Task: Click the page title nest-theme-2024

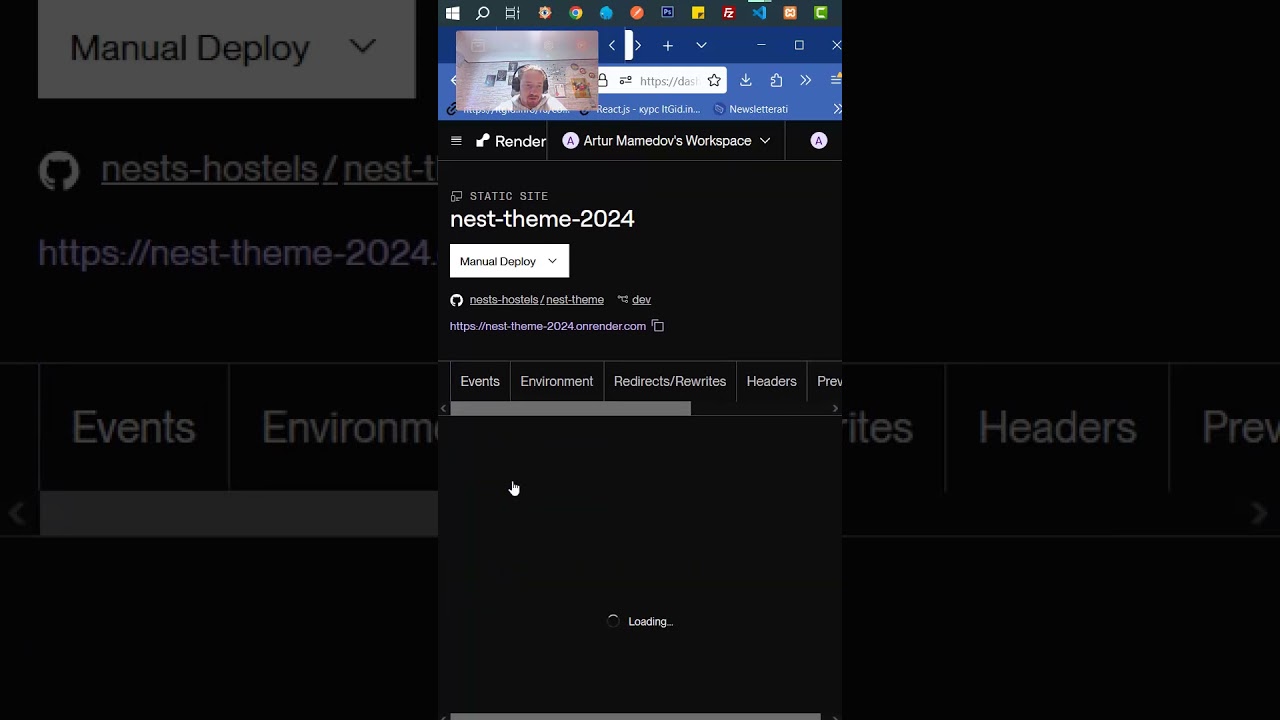Action: coord(542,219)
